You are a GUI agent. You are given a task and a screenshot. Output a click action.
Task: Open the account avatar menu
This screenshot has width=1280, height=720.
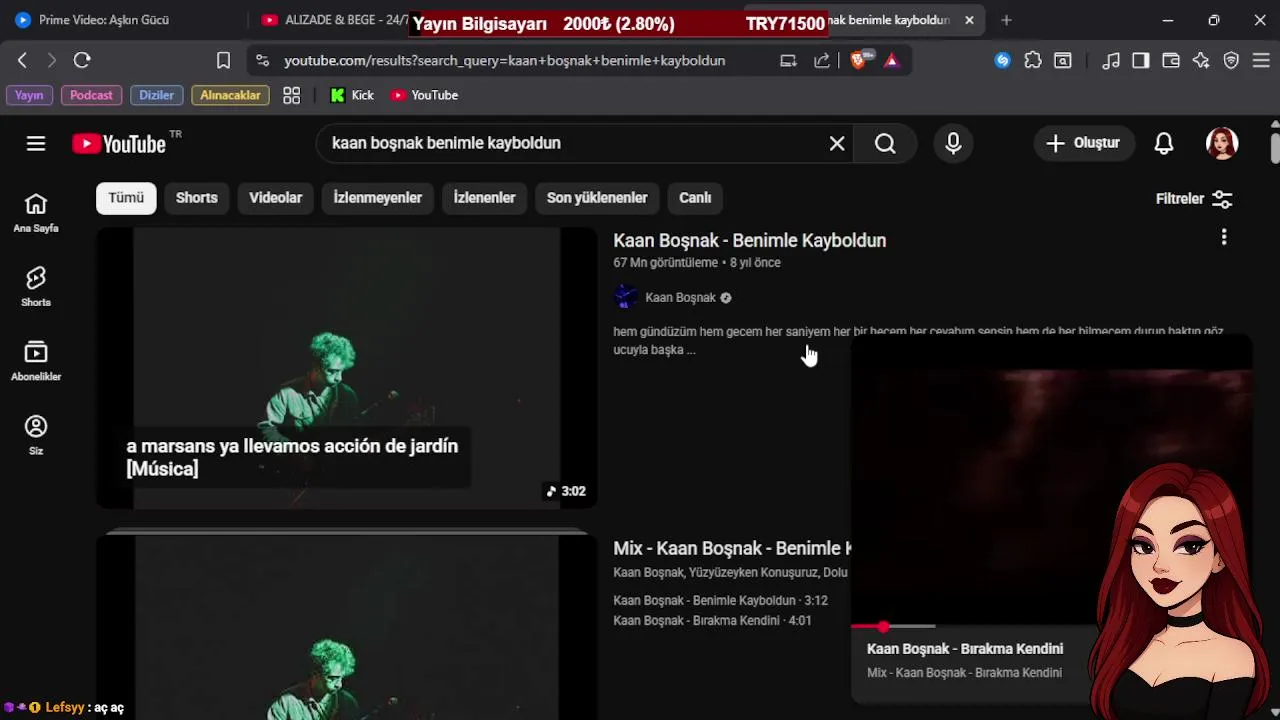(x=1222, y=143)
